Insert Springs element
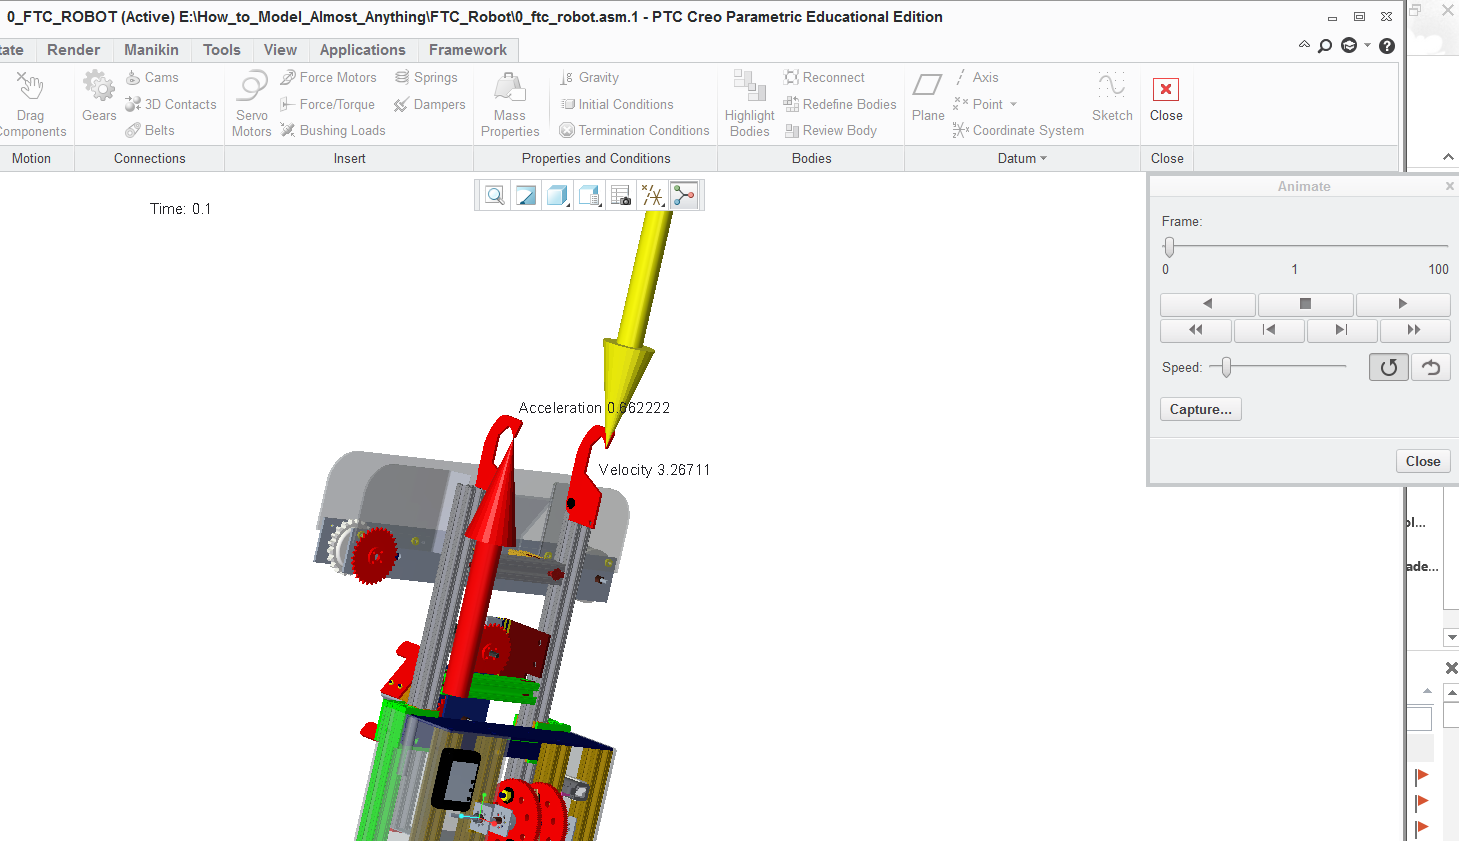The width and height of the screenshot is (1459, 841). [426, 77]
